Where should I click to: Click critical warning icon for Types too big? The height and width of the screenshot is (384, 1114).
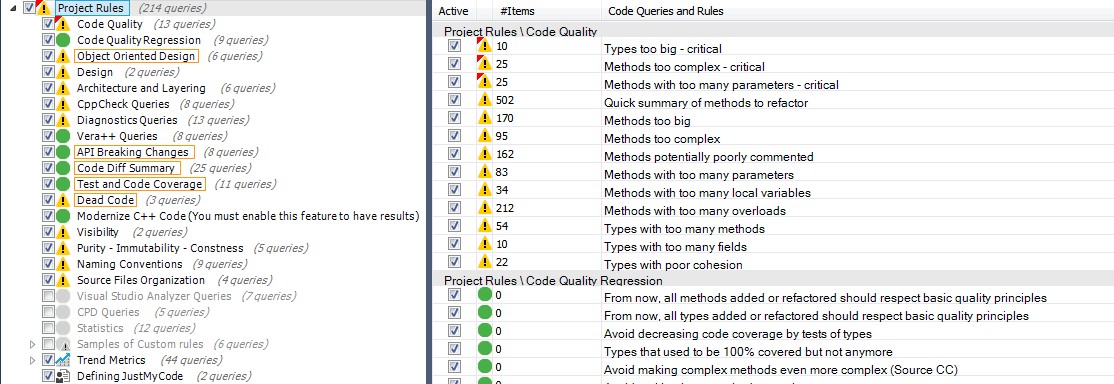point(485,46)
